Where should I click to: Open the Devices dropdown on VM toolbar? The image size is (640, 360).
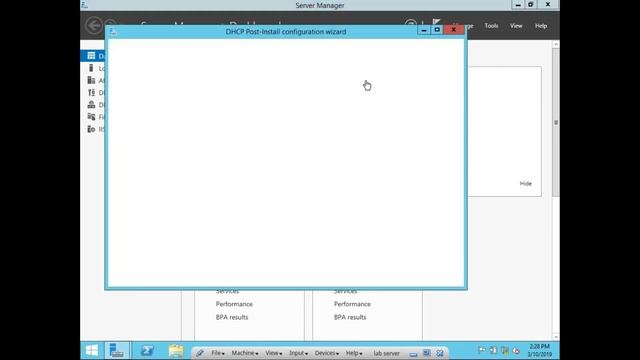click(327, 353)
